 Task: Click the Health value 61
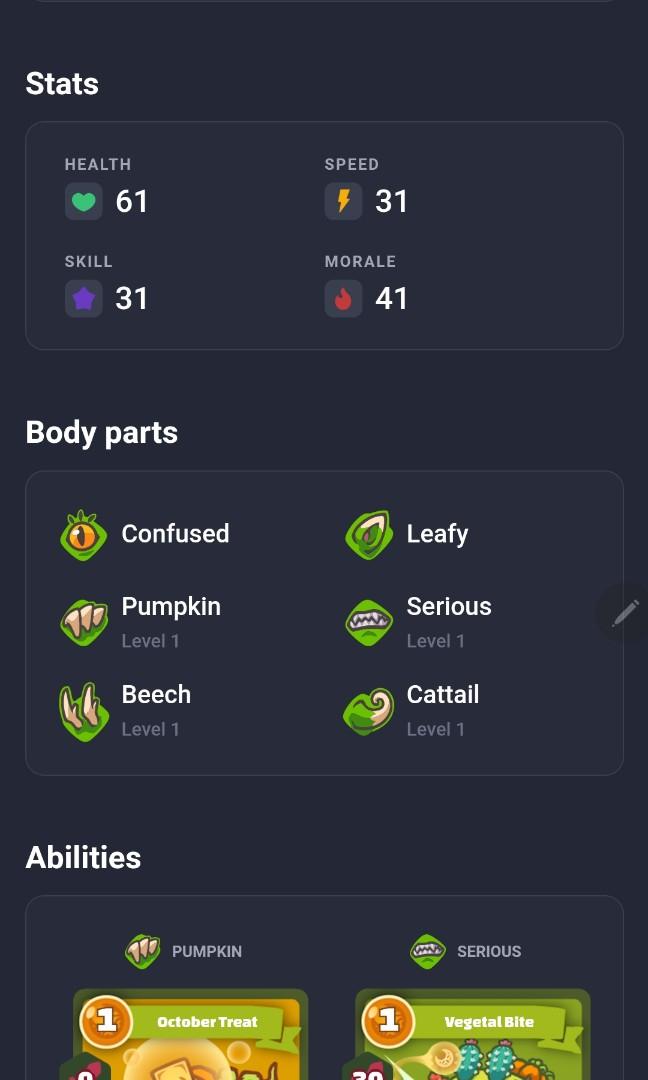pos(132,202)
